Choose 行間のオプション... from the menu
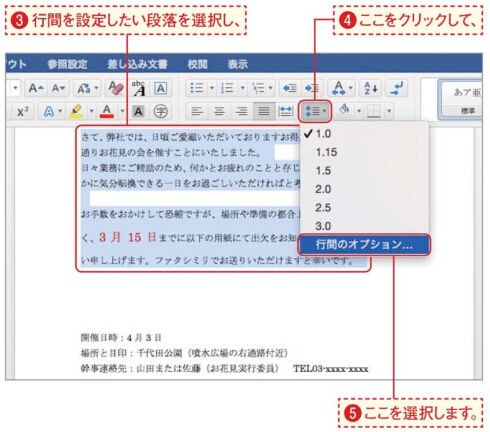This screenshot has height=432, width=490. (364, 245)
